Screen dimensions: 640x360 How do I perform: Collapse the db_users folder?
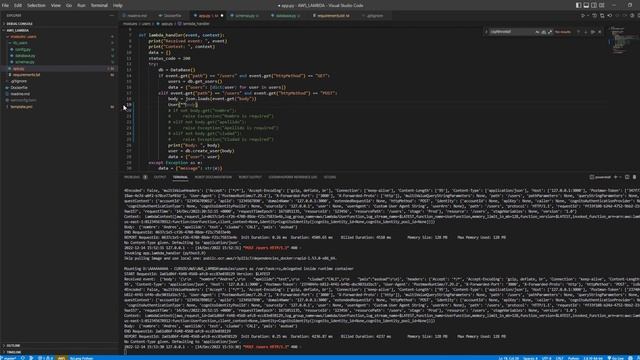59,43
